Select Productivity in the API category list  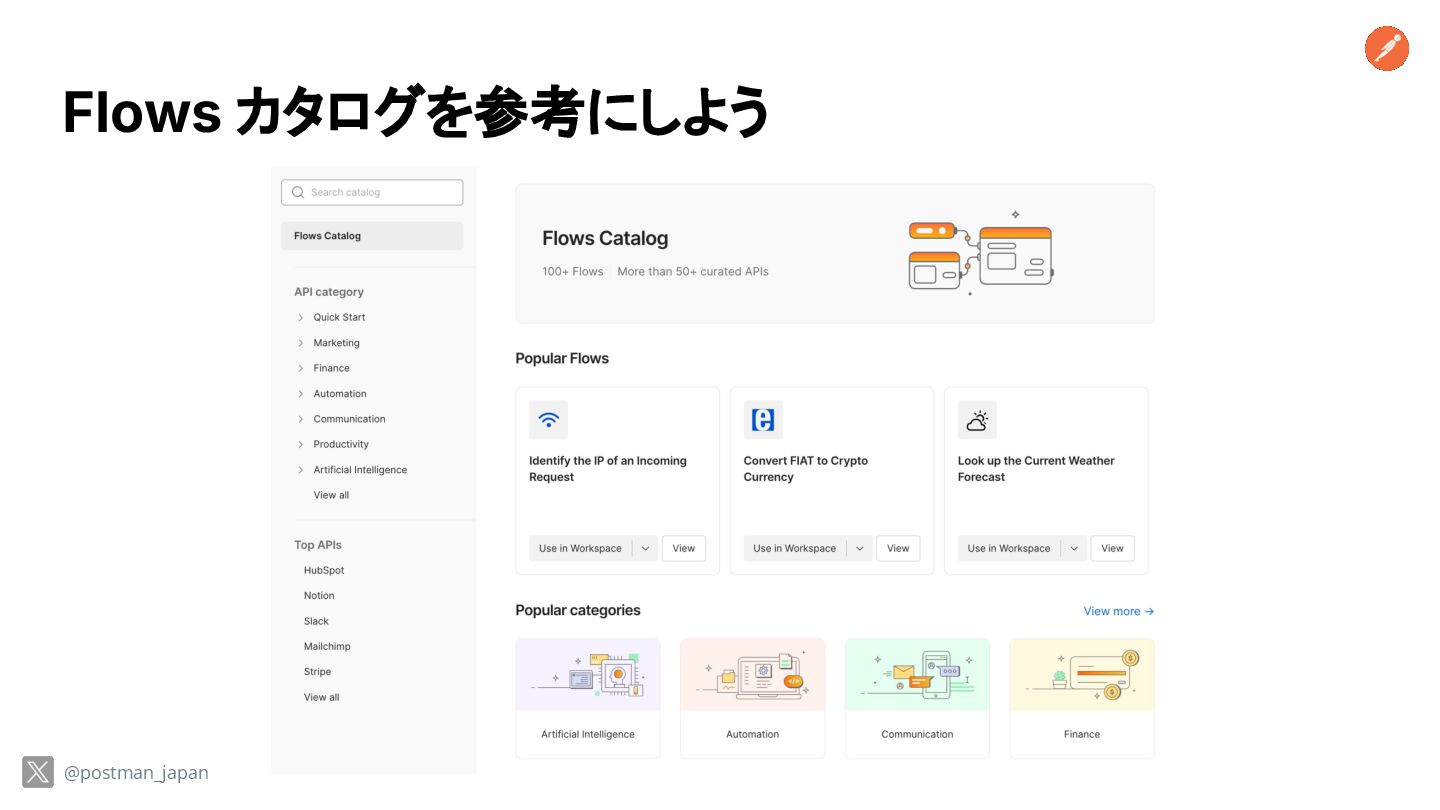[x=341, y=444]
